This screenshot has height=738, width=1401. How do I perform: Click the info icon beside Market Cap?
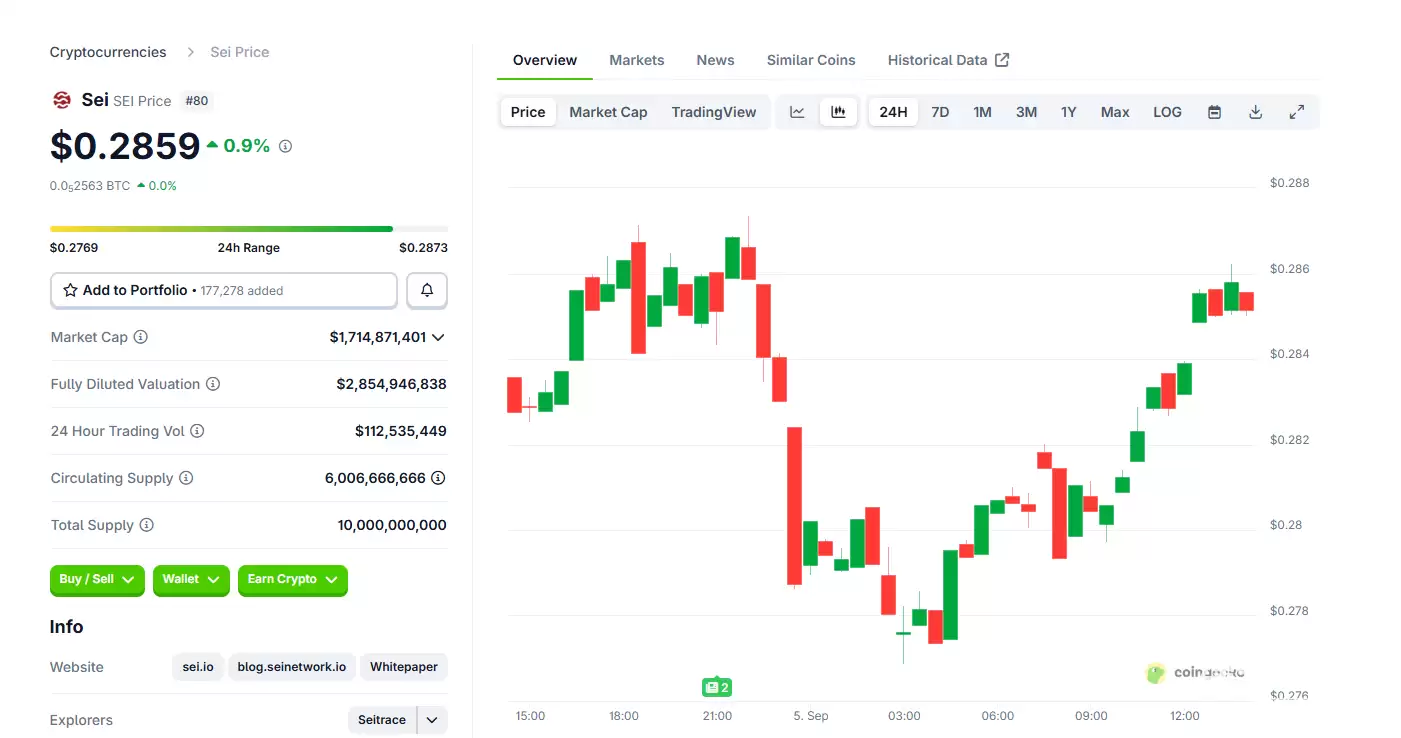click(141, 337)
